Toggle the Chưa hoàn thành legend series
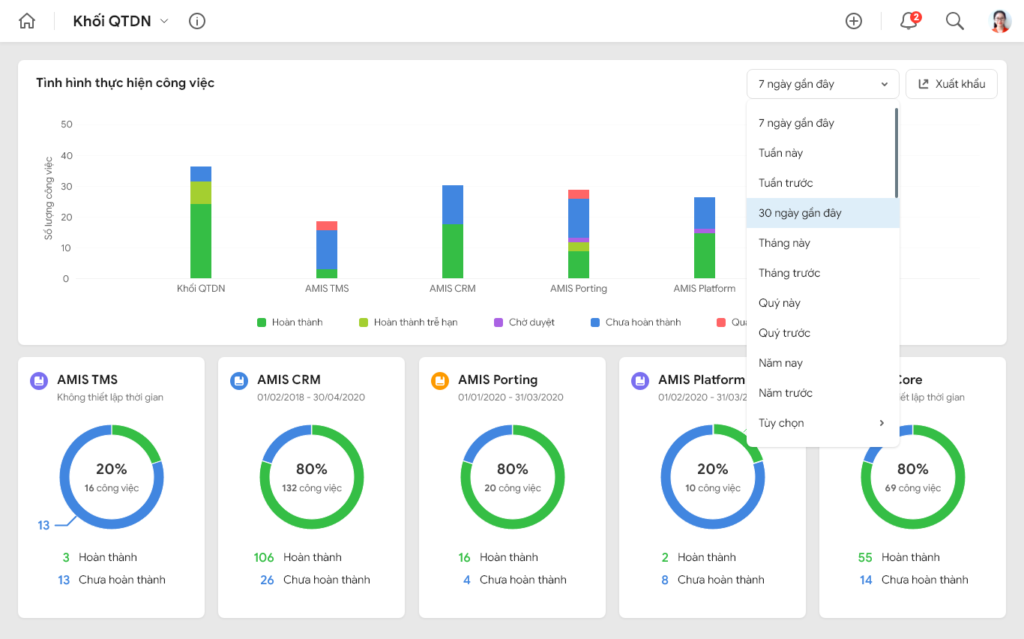The width and height of the screenshot is (1024, 639). pyautogui.click(x=635, y=322)
